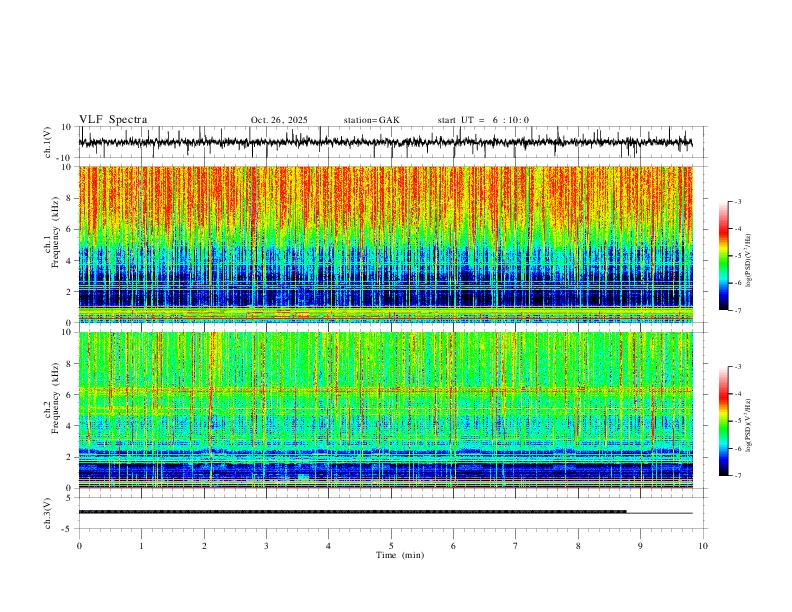The width and height of the screenshot is (792, 612).
Task: Click the time axis tick label '10'
Action: click(703, 546)
